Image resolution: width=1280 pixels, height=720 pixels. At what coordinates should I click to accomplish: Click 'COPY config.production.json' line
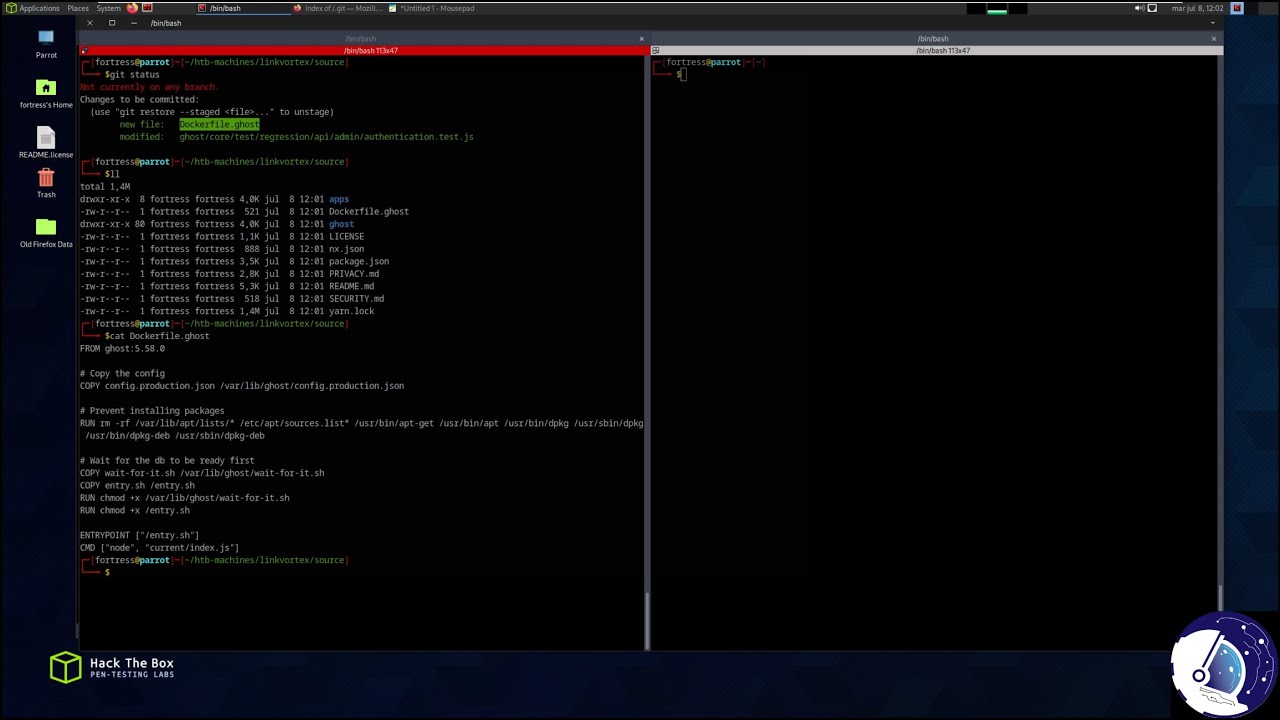click(242, 386)
